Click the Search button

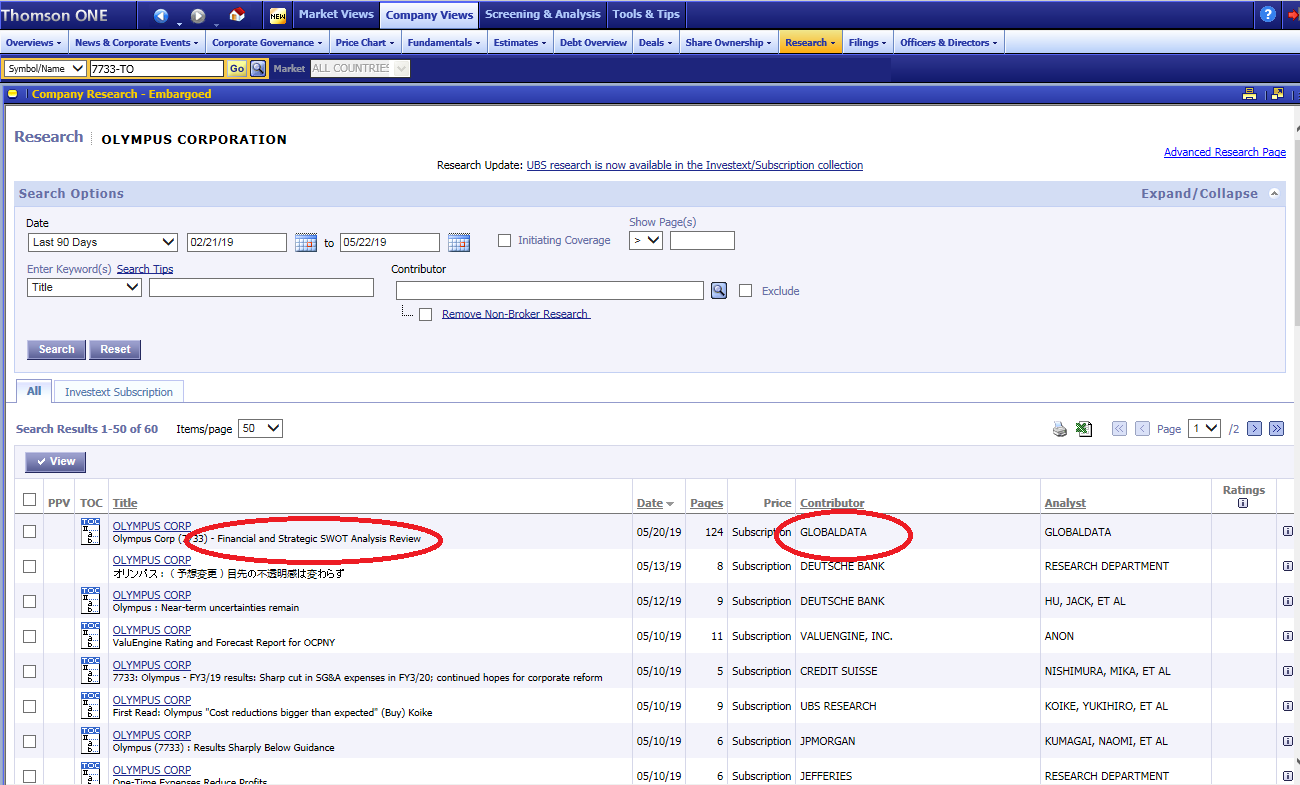(56, 349)
